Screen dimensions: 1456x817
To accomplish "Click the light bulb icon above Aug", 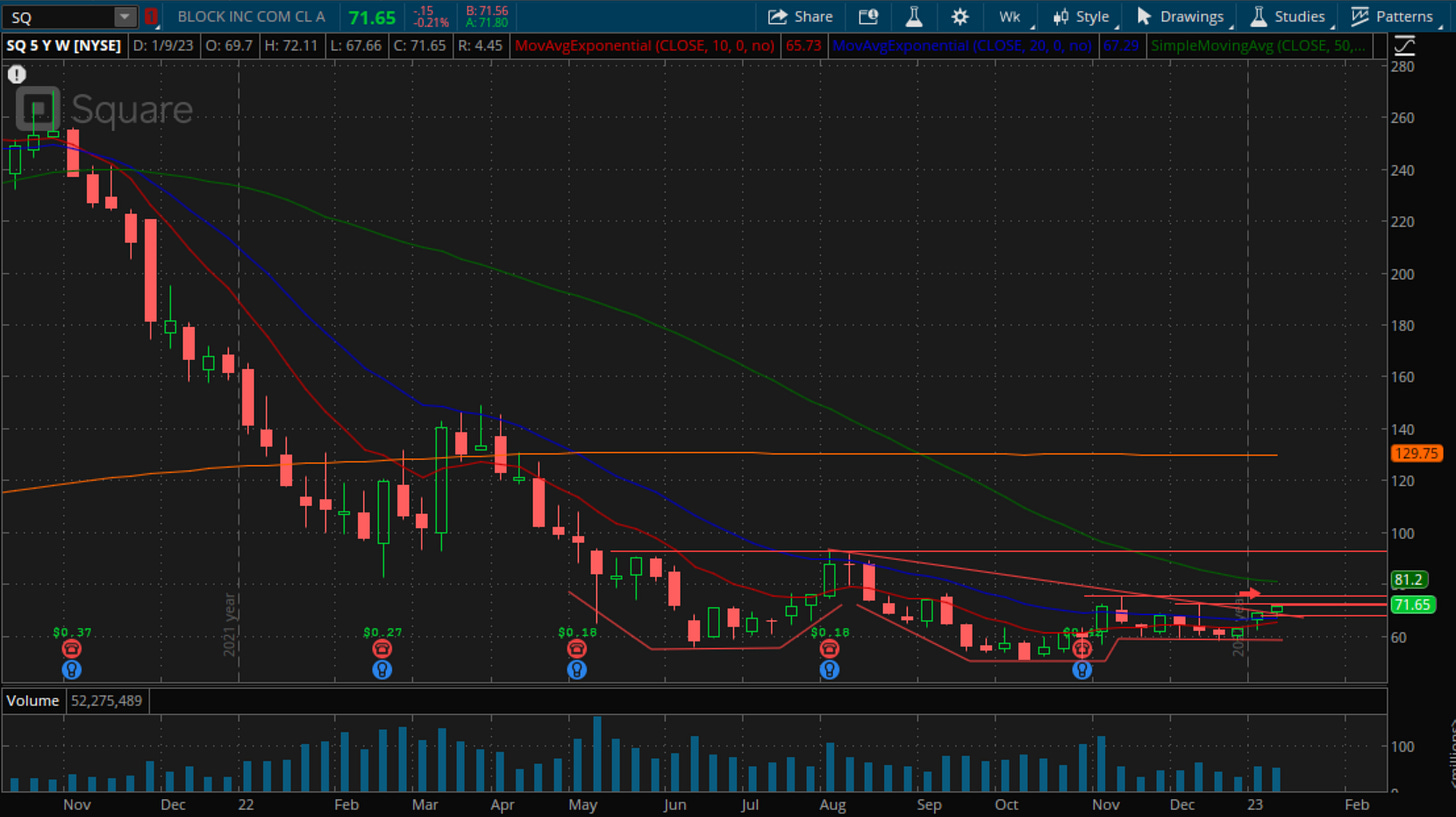I will (829, 669).
